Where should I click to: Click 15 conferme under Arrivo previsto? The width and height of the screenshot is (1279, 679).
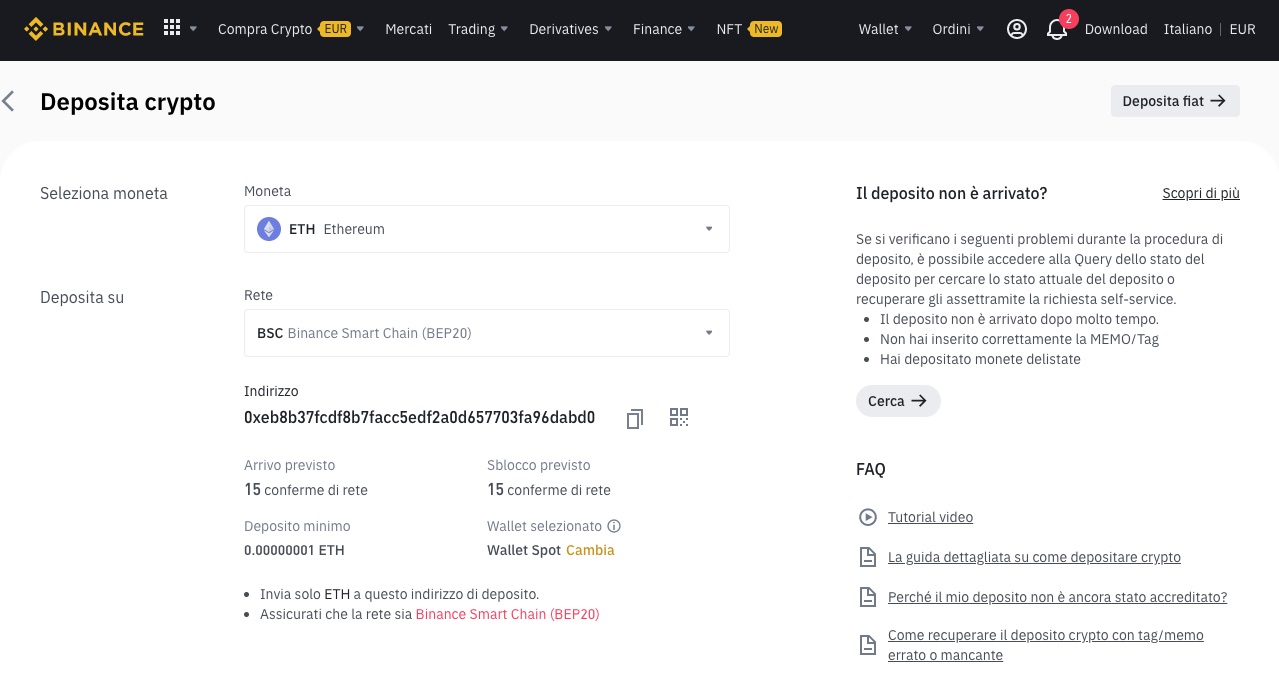[306, 490]
